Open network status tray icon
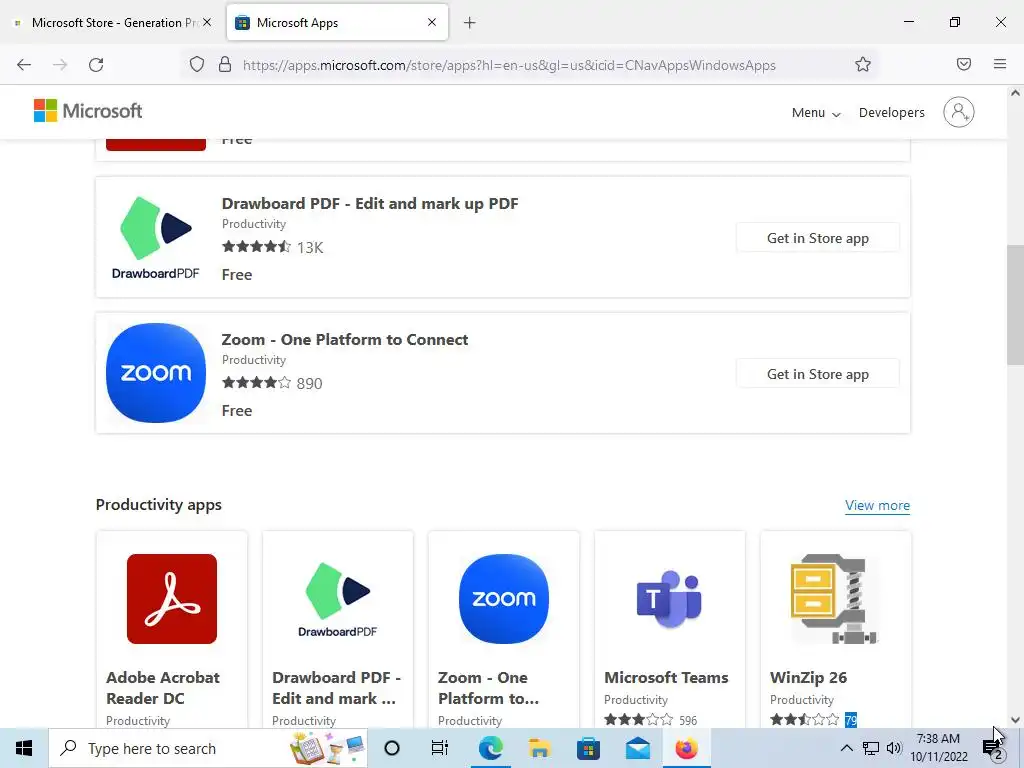The height and width of the screenshot is (768, 1024). 871,748
